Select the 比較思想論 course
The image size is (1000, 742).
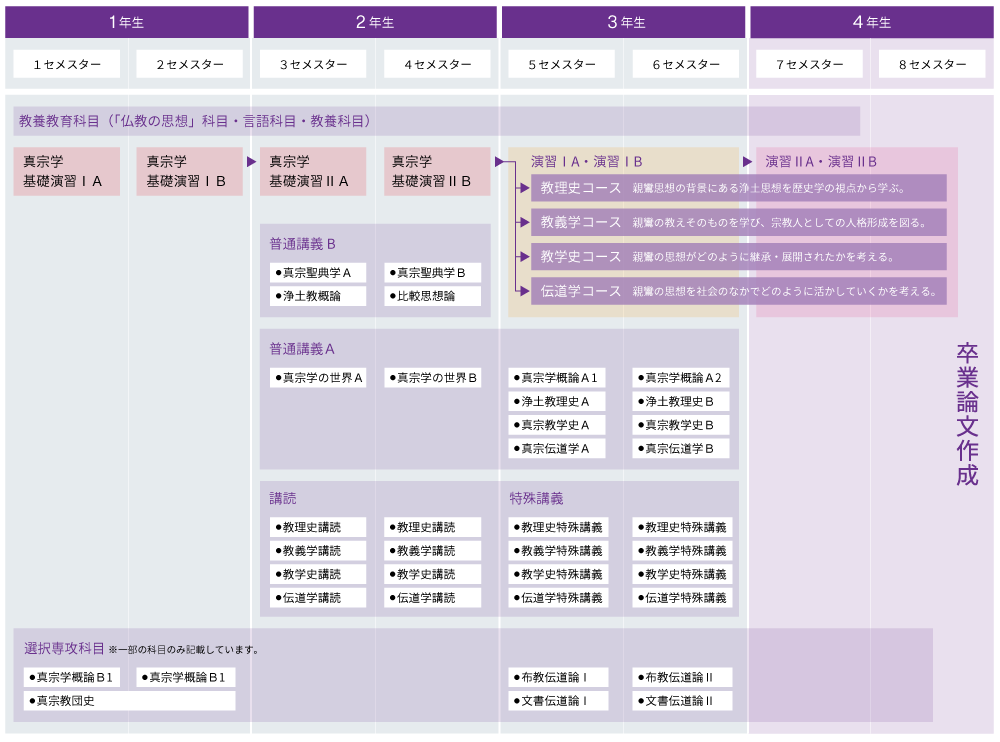[432, 296]
